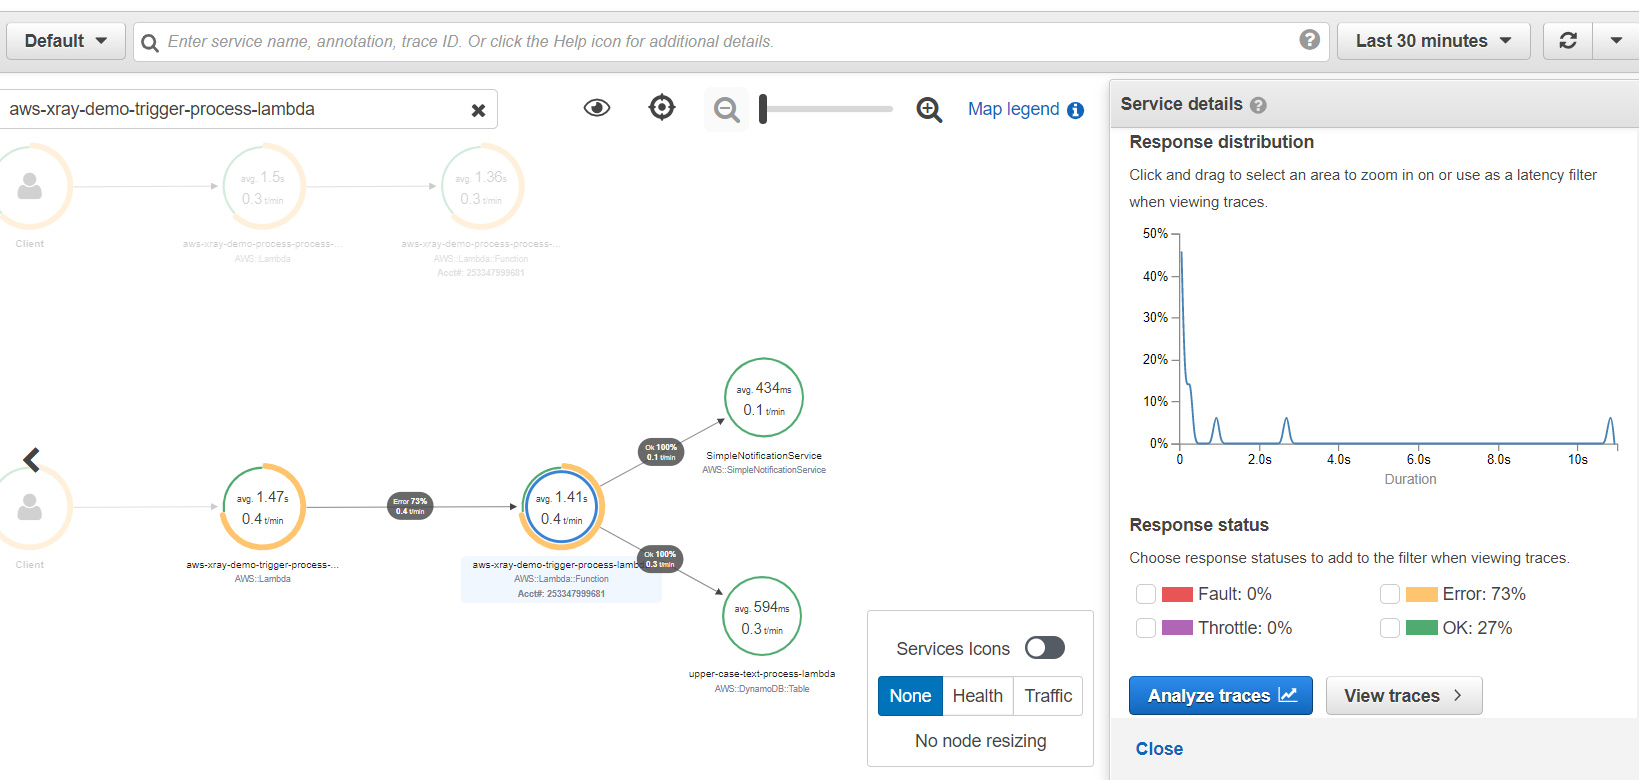
Task: Click the orange Error color swatch
Action: pyautogui.click(x=1421, y=594)
